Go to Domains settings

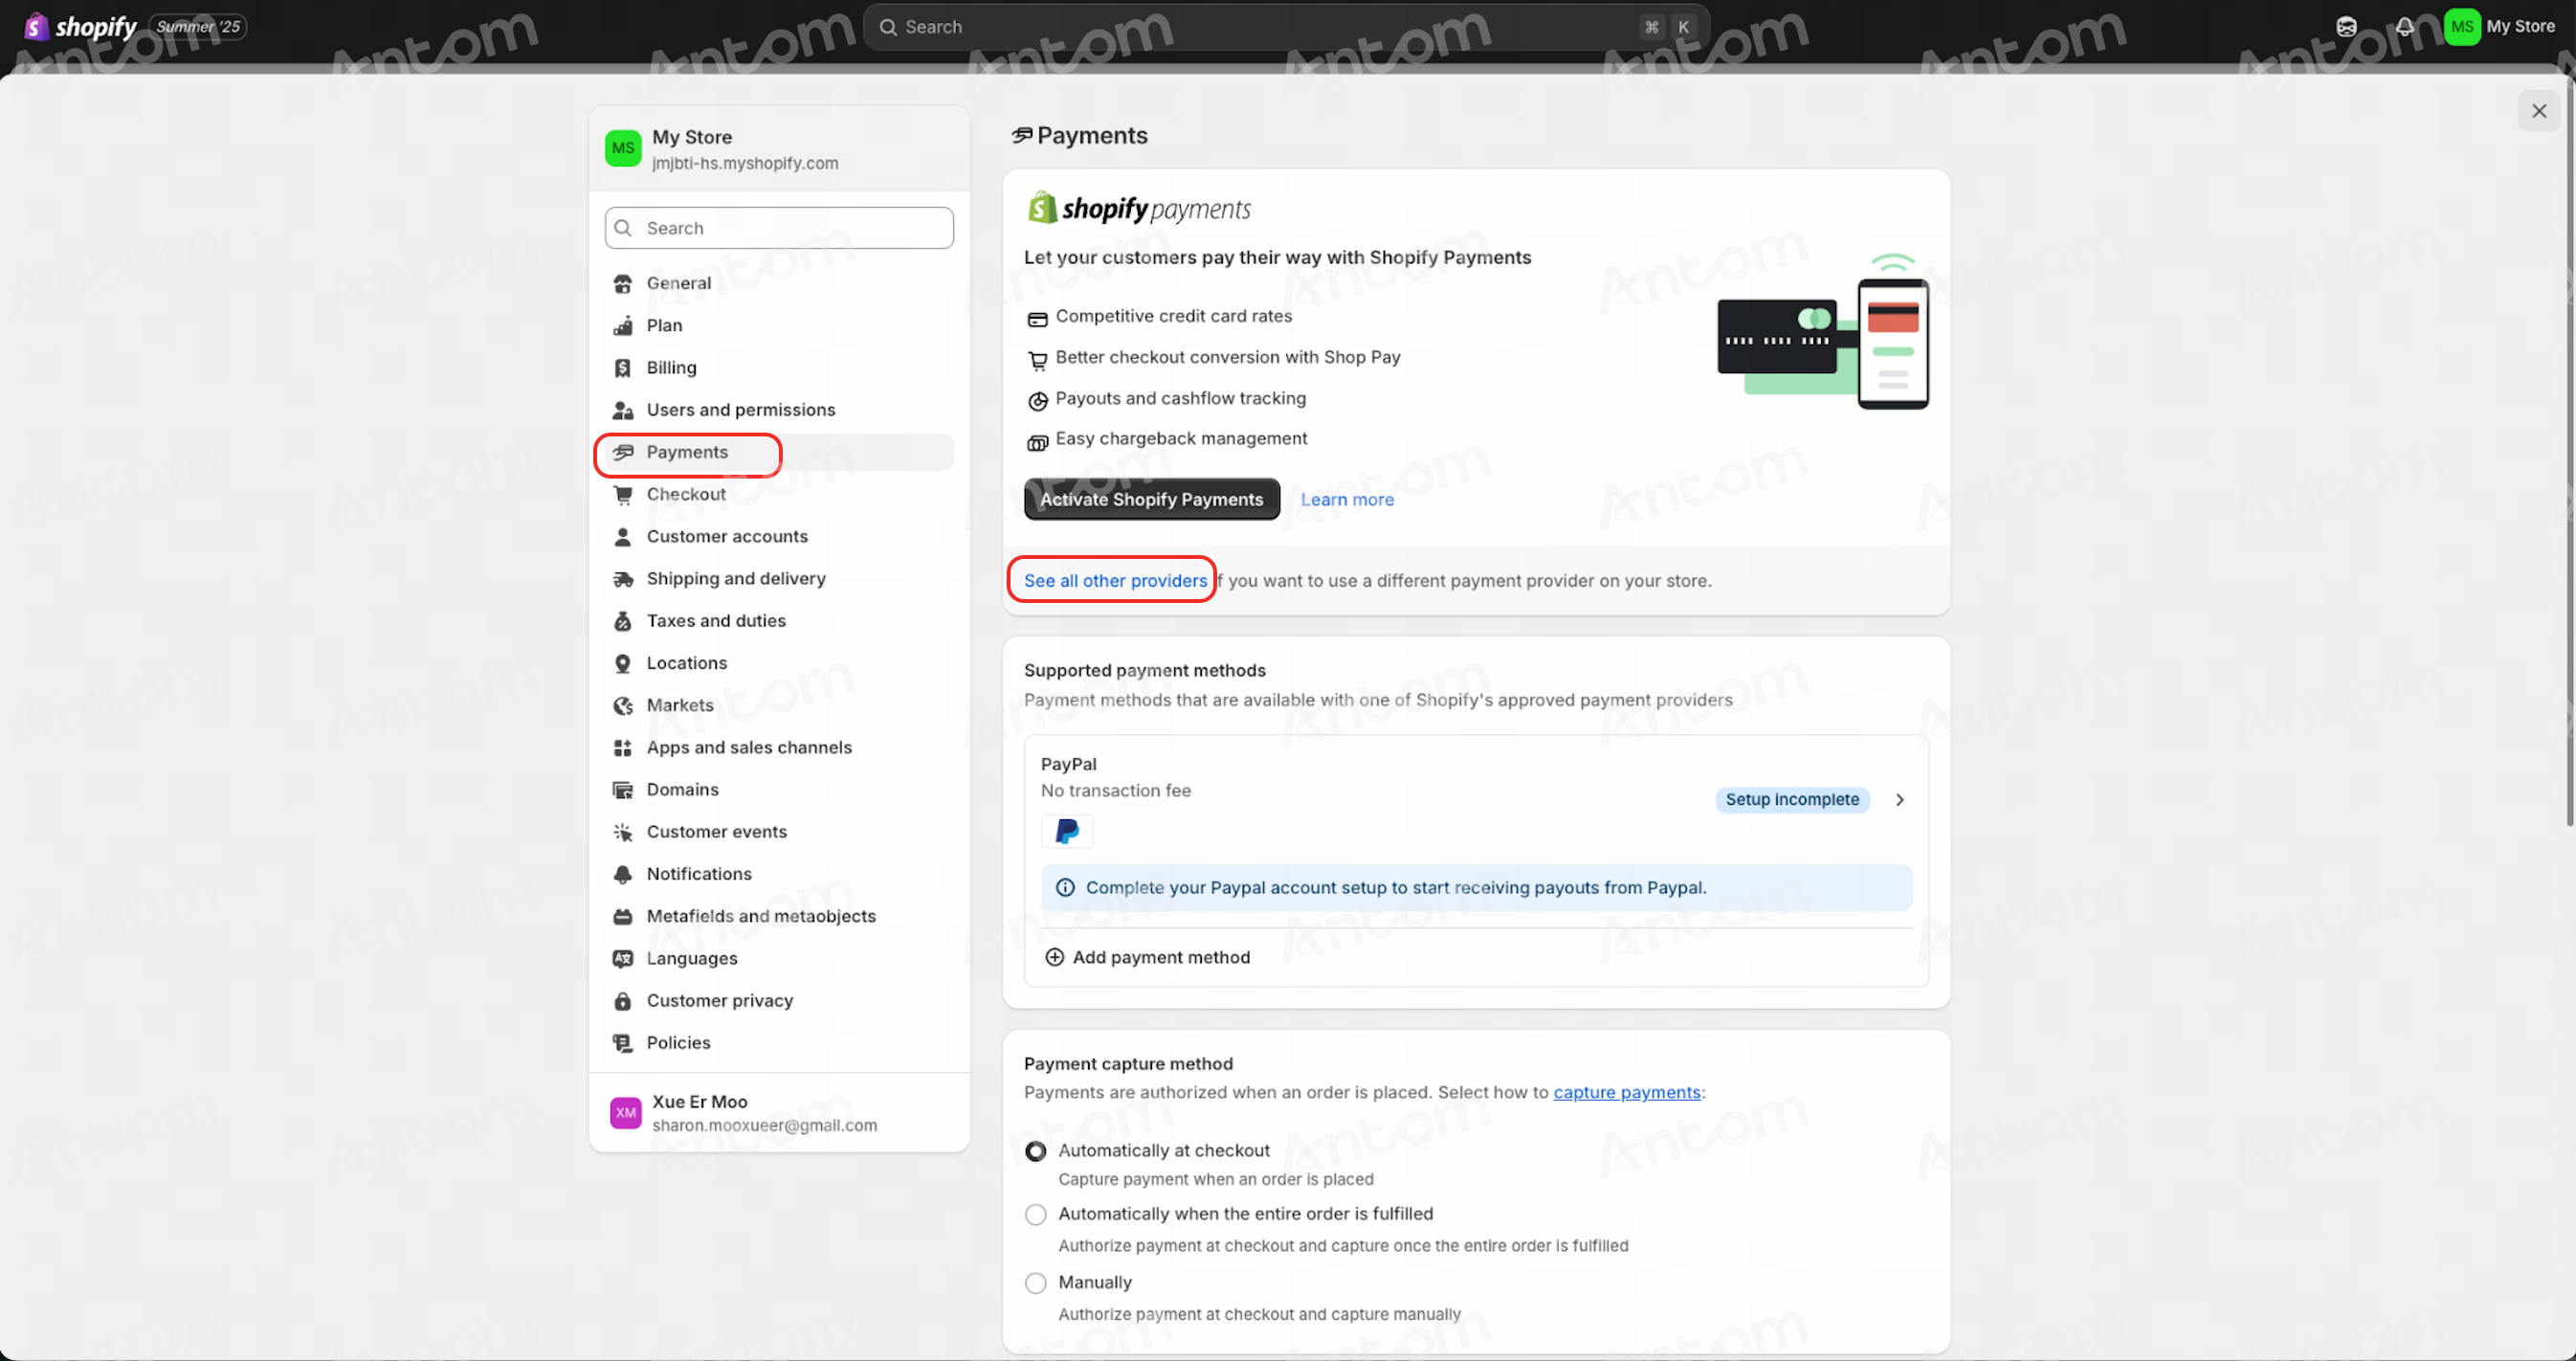pos(779,790)
